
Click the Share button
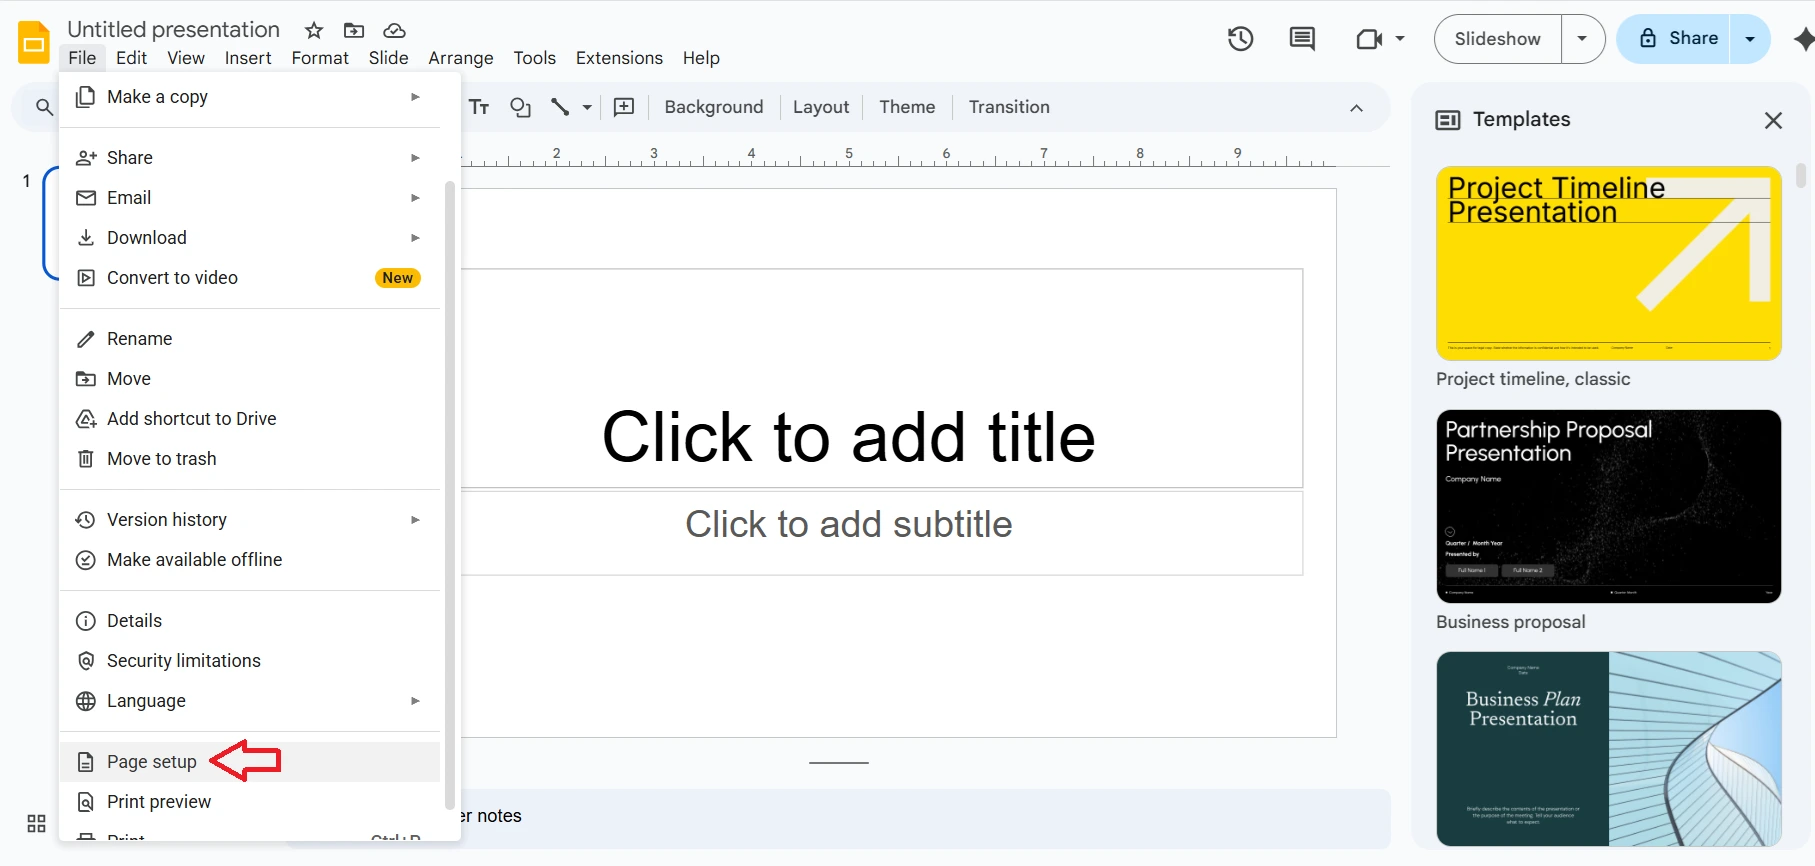[x=1675, y=39]
